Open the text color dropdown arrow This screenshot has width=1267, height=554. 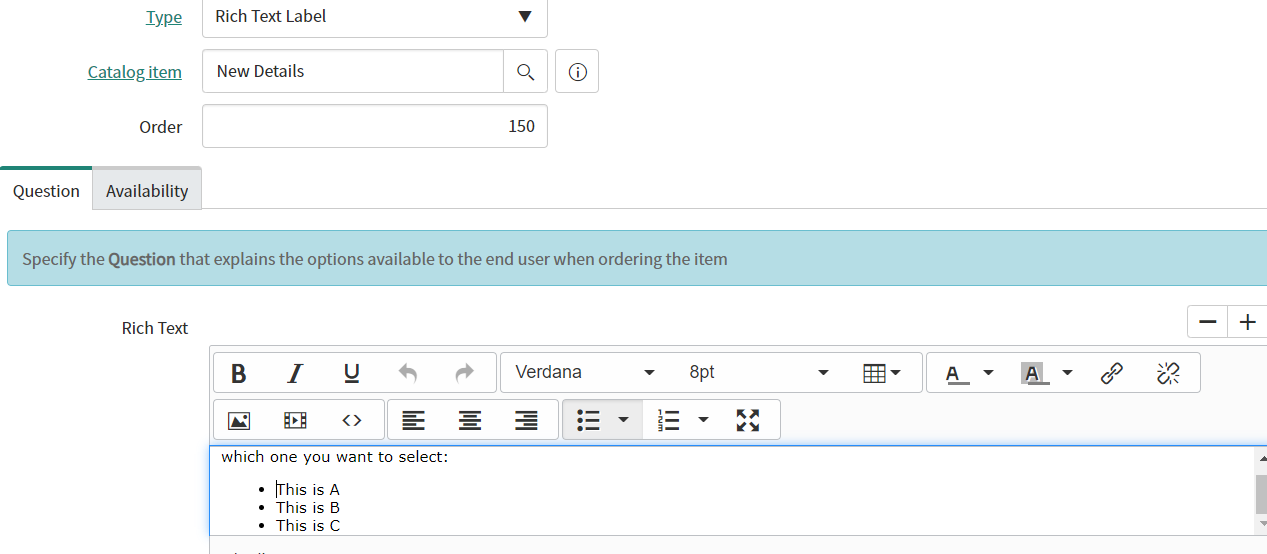click(989, 373)
